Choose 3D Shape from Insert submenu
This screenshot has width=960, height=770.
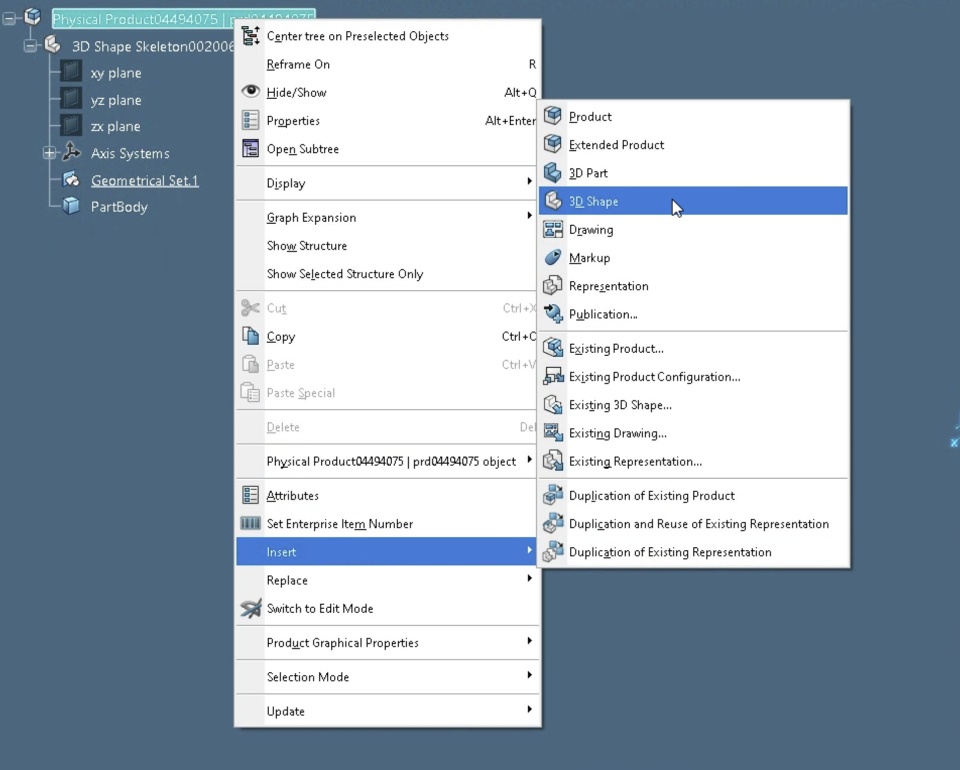(x=594, y=201)
